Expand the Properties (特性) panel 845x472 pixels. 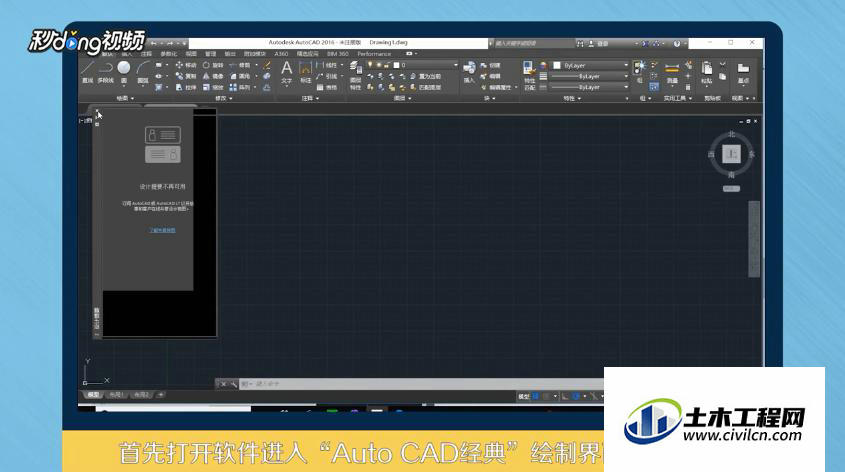coord(572,98)
